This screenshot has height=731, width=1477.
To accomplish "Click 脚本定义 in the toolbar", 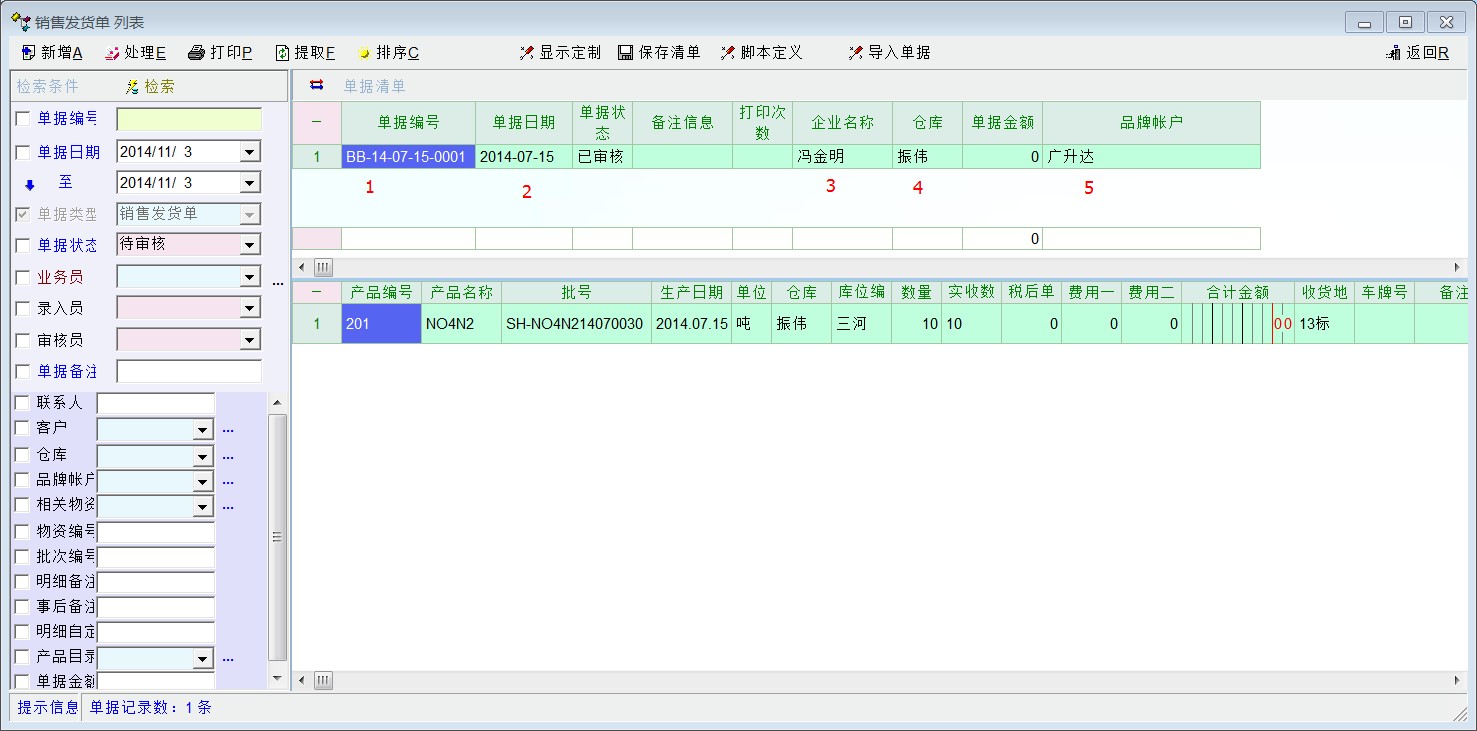I will coord(761,53).
